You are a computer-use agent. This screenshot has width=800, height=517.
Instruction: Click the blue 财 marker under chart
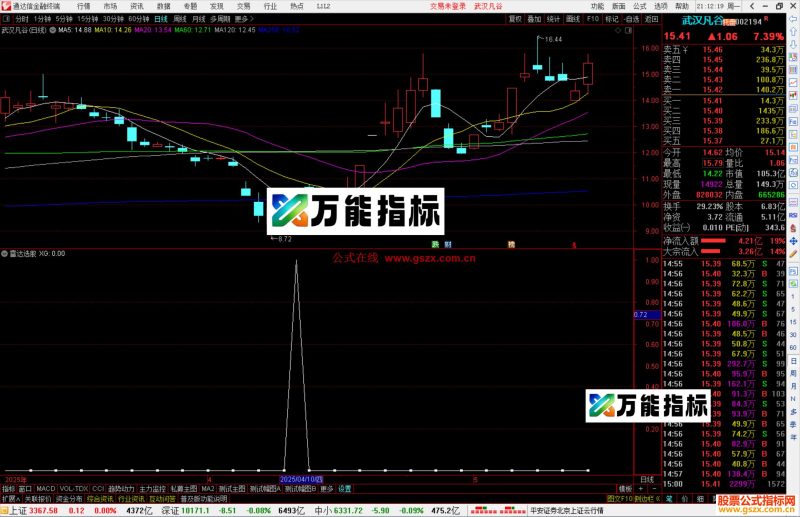click(448, 244)
